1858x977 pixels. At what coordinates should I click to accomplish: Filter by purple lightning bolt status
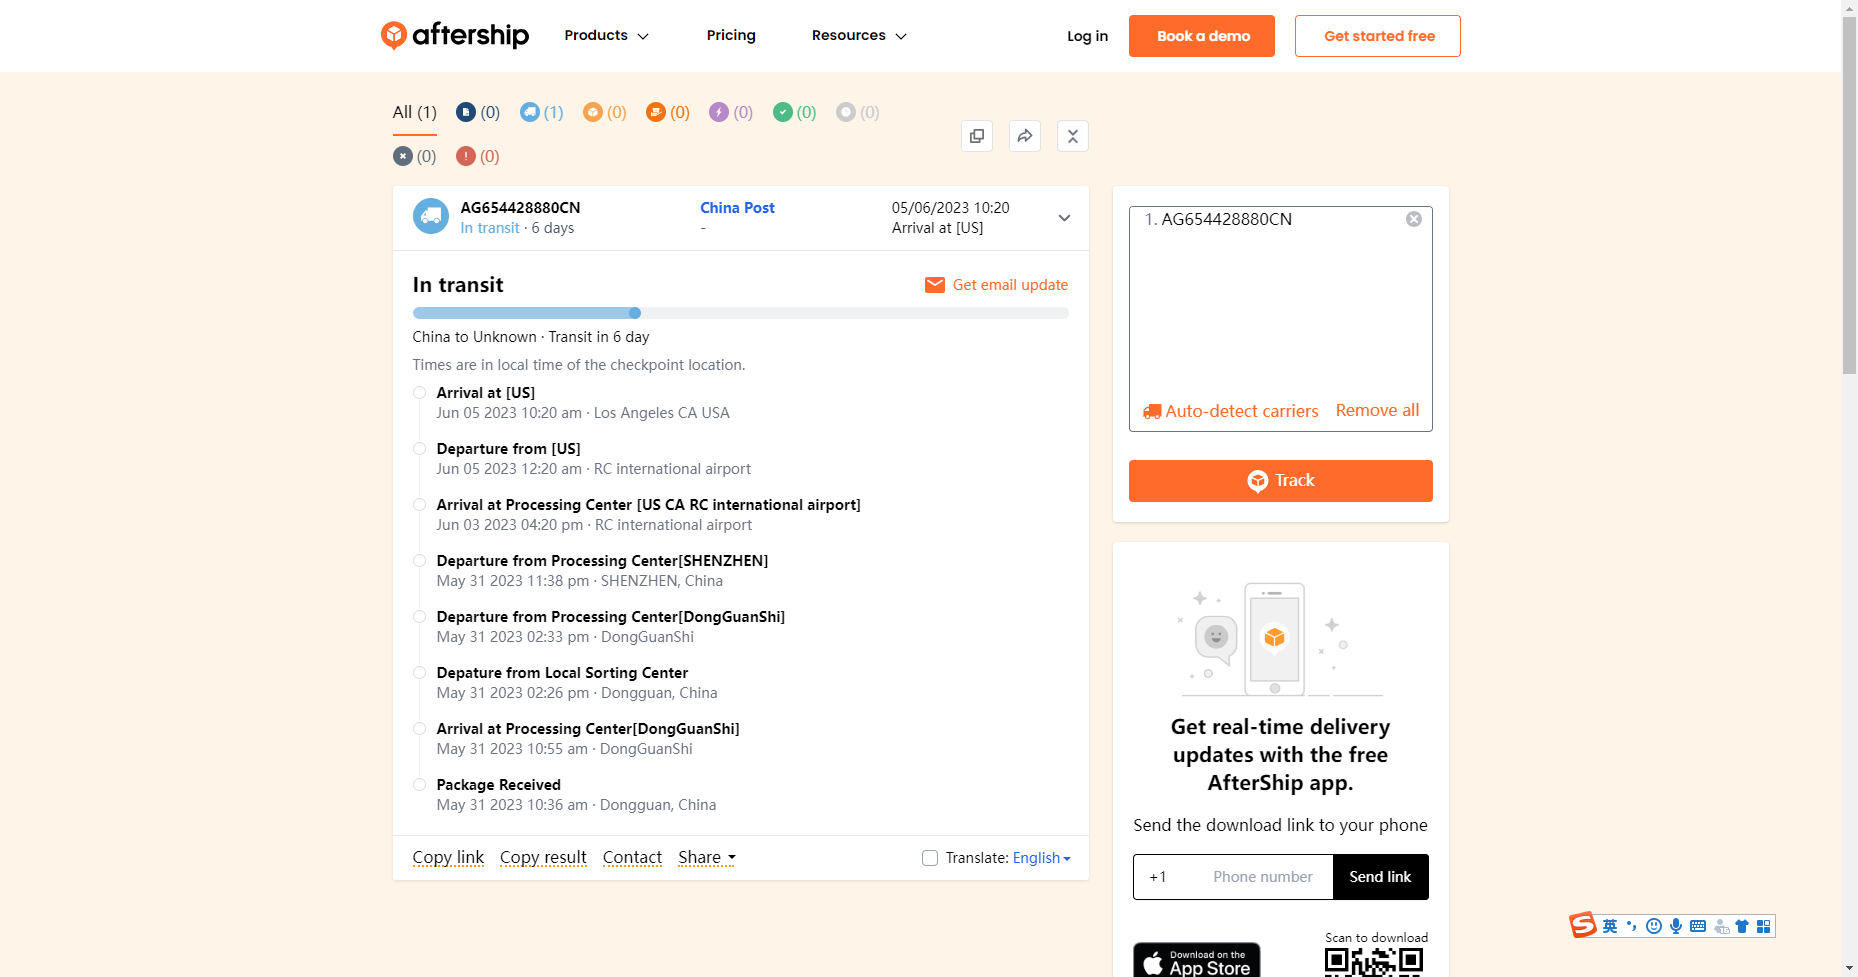[730, 112]
